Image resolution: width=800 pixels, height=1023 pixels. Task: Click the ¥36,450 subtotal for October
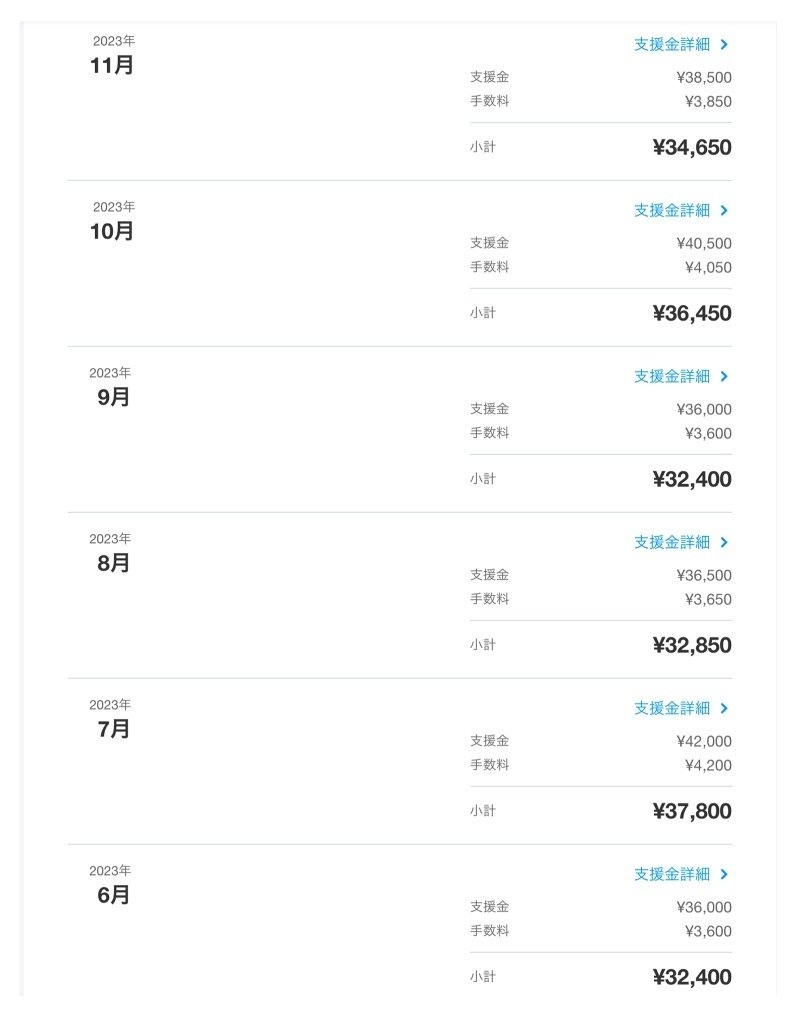[691, 314]
